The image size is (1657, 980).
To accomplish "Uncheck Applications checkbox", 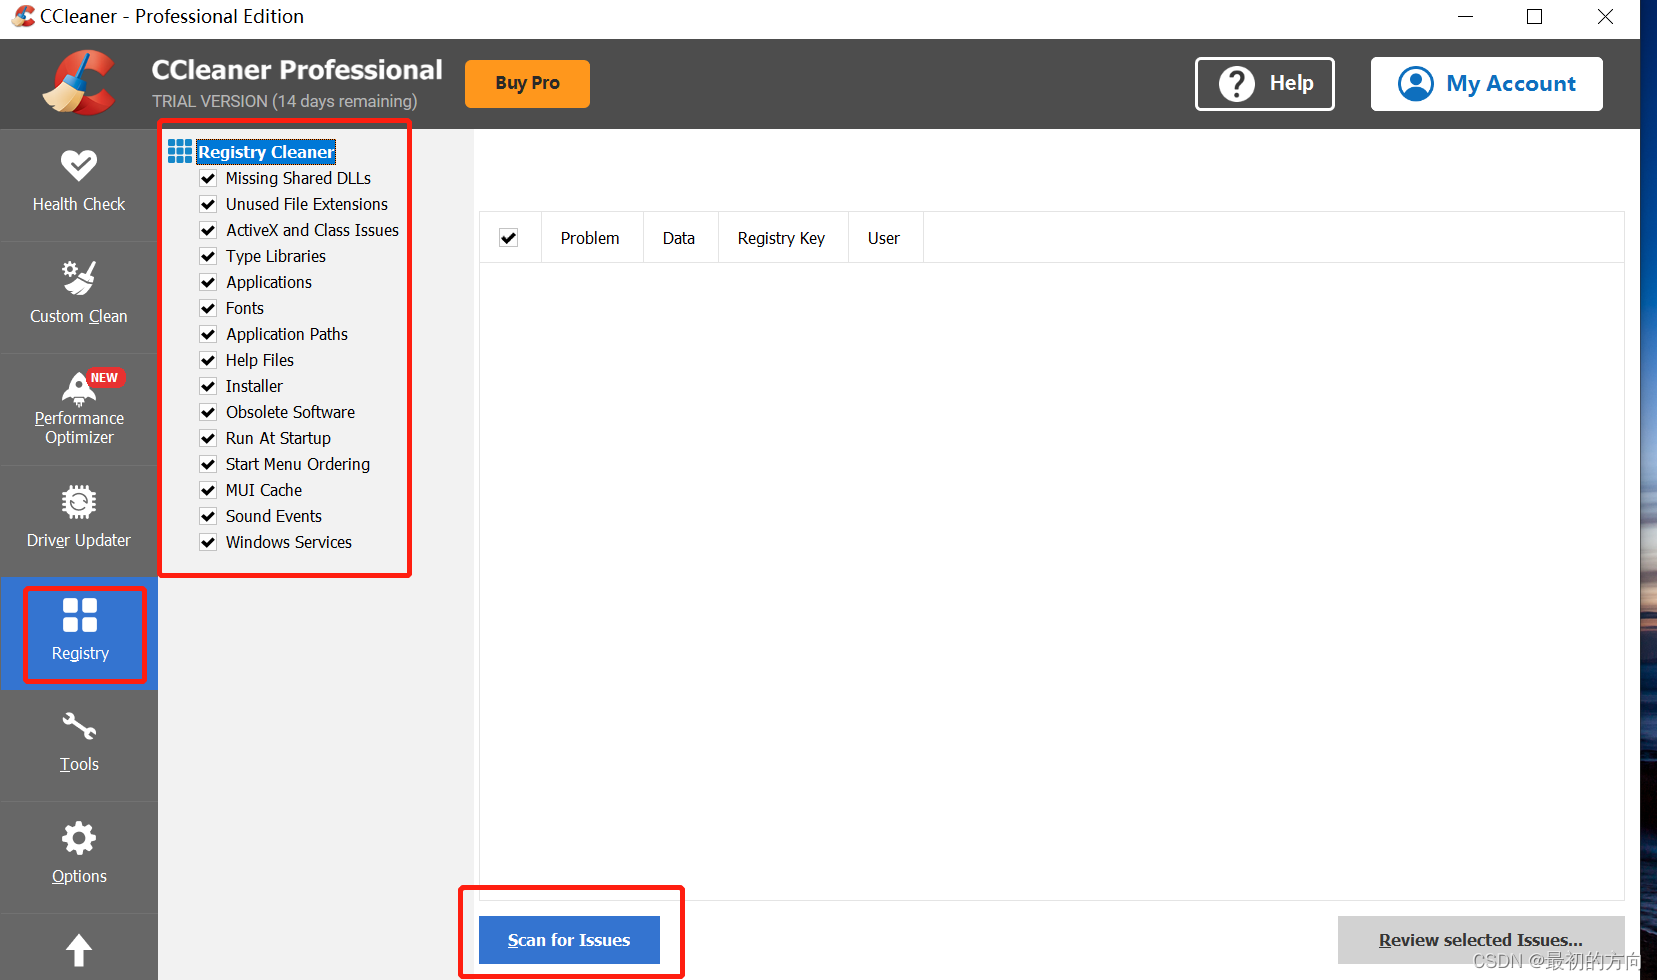I will (x=208, y=282).
